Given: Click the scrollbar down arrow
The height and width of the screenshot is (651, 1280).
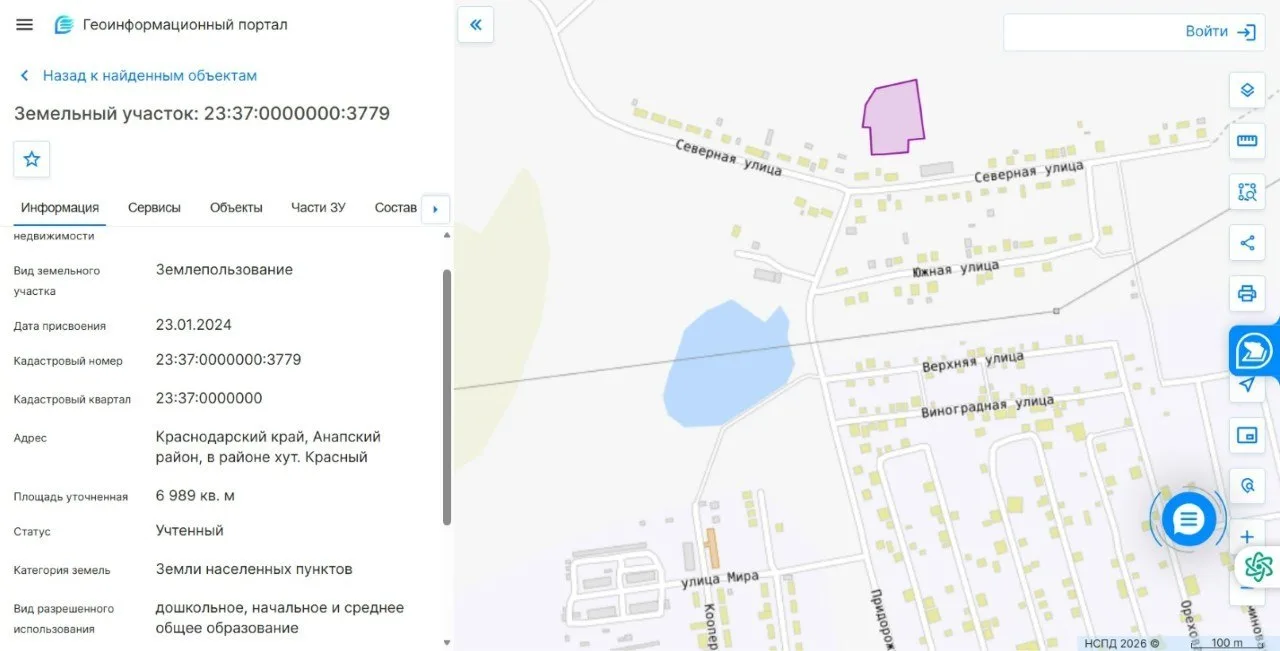Looking at the screenshot, I should point(447,642).
